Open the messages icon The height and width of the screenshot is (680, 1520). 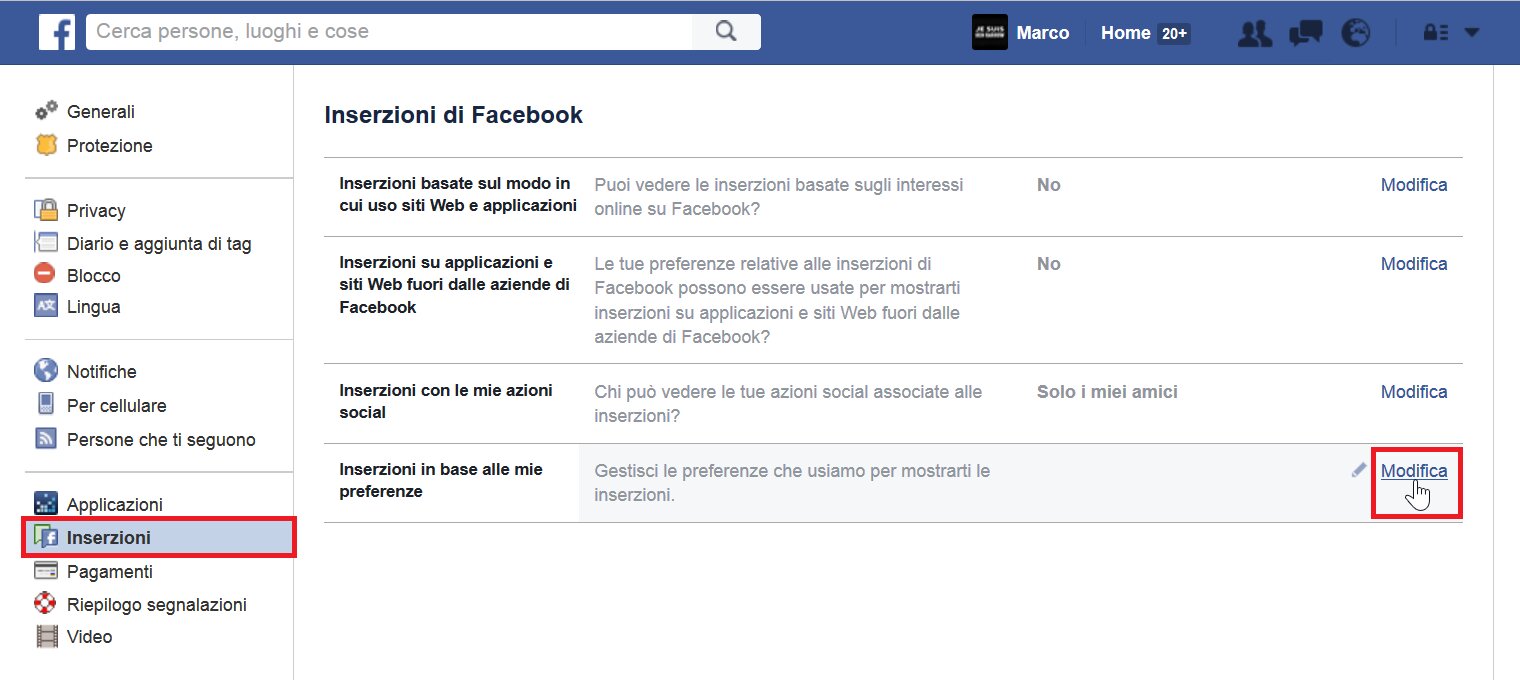point(1305,33)
